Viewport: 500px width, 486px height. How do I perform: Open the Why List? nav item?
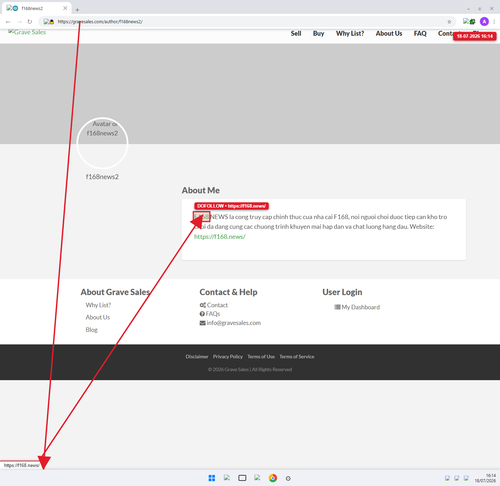(350, 34)
